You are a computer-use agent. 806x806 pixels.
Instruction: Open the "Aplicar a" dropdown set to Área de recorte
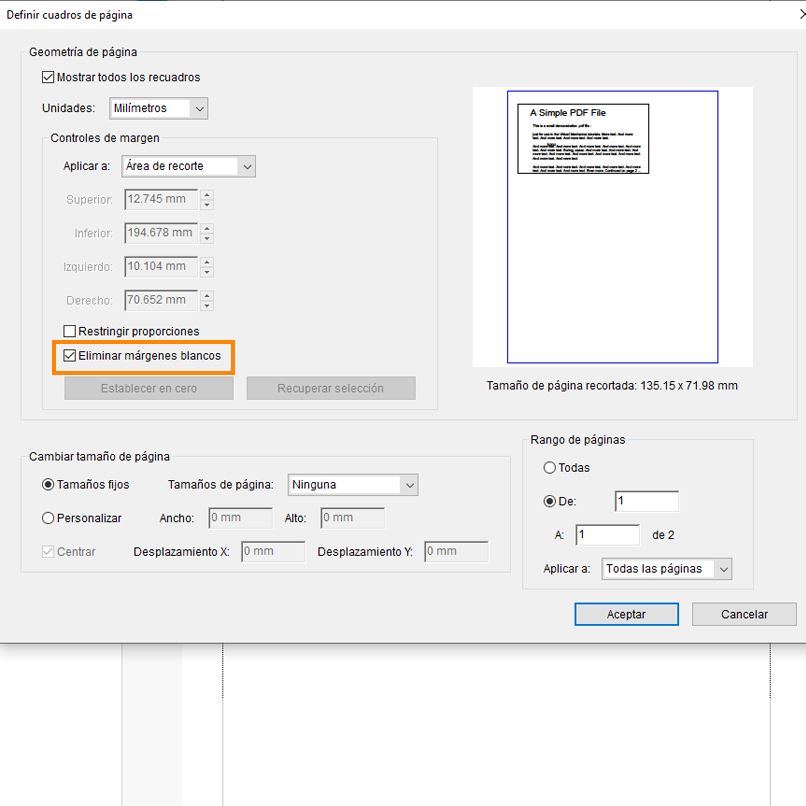pyautogui.click(x=188, y=166)
